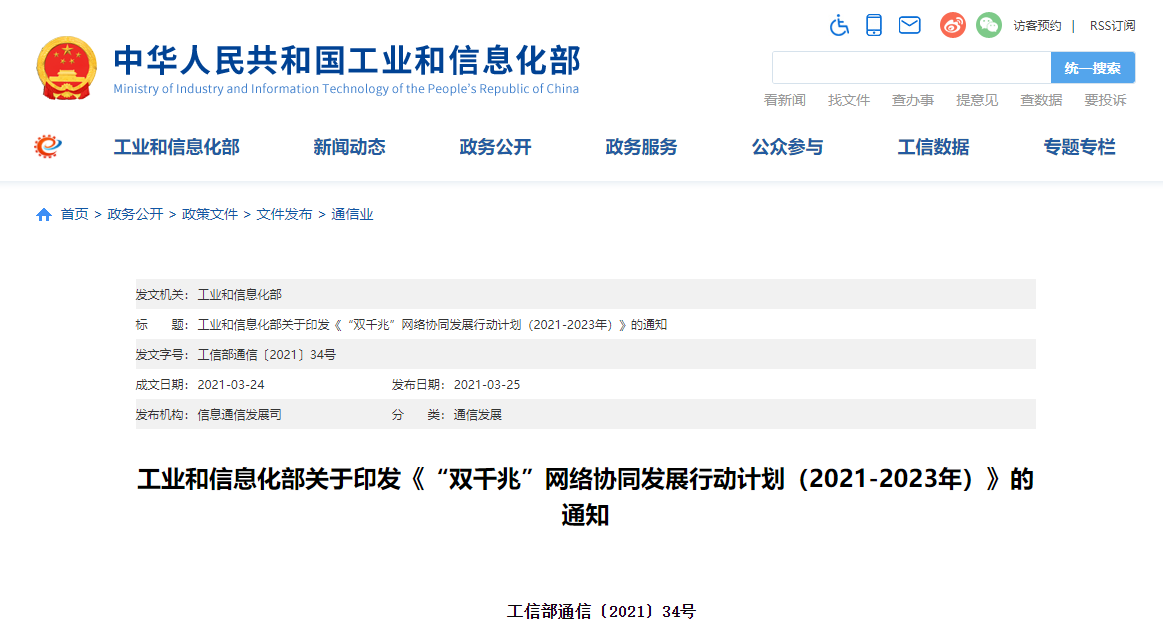Click the home icon in breadcrumb
This screenshot has height=630, width=1163.
coord(44,215)
